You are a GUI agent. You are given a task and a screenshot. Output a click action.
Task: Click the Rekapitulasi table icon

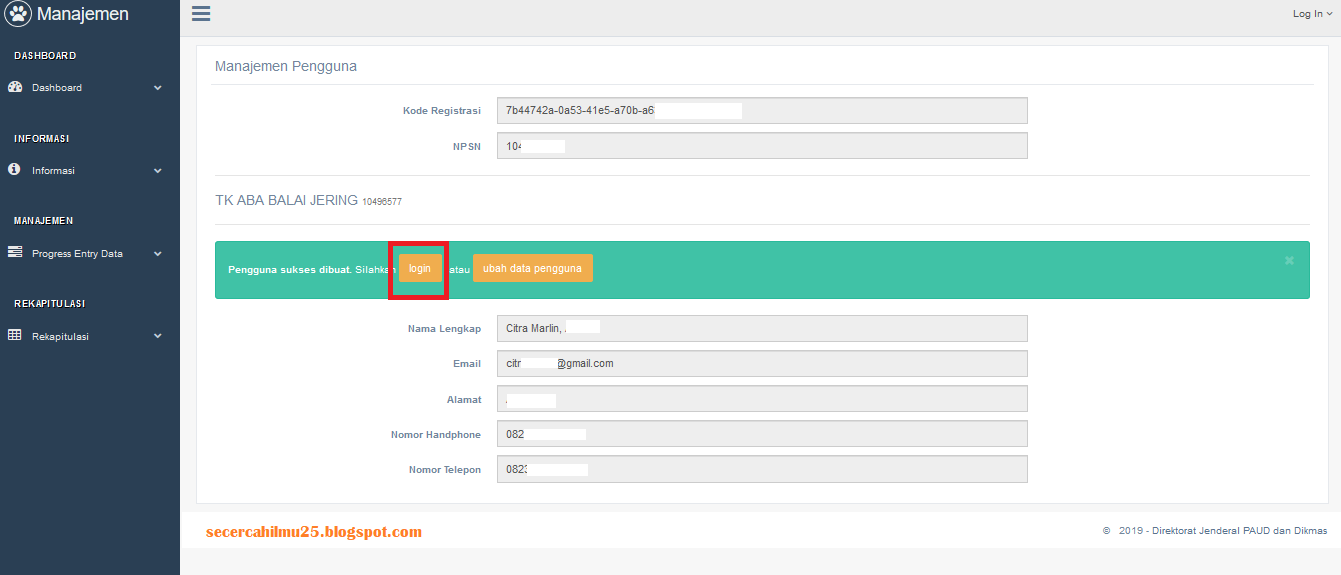(15, 336)
